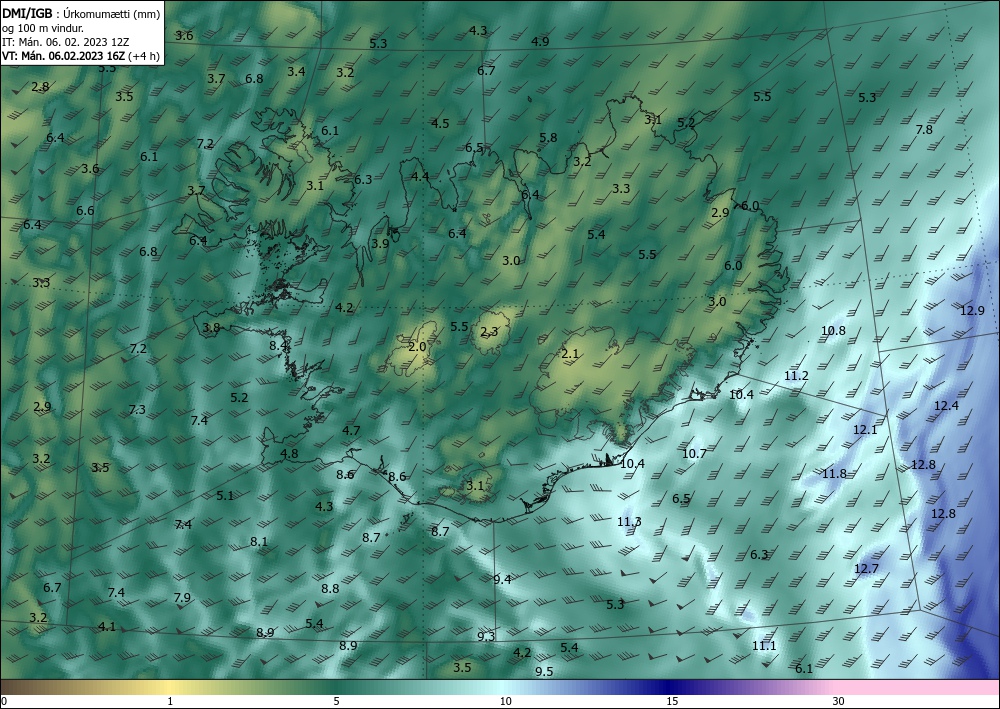Screen dimensions: 1000x709
Task: Click the map value 12.4
Action: [x=946, y=406]
